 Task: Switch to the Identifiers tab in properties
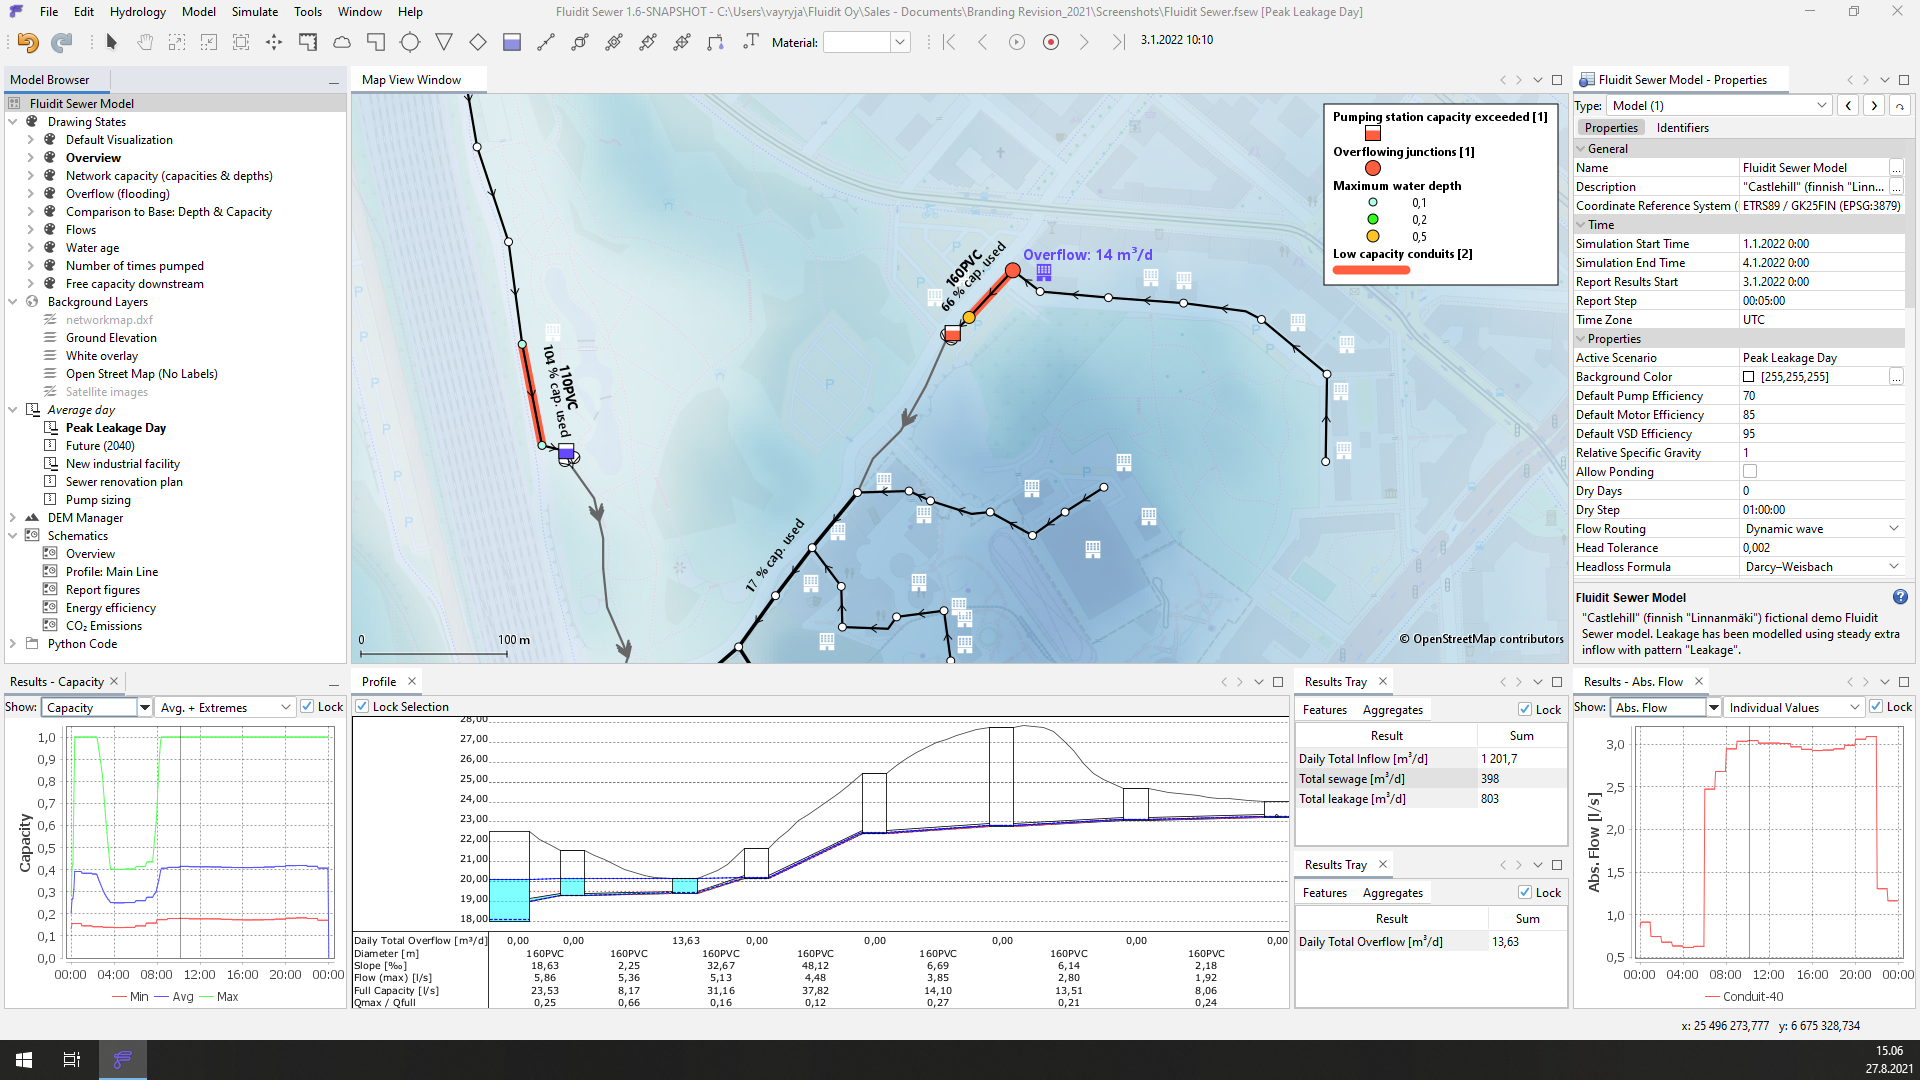[x=1682, y=128]
